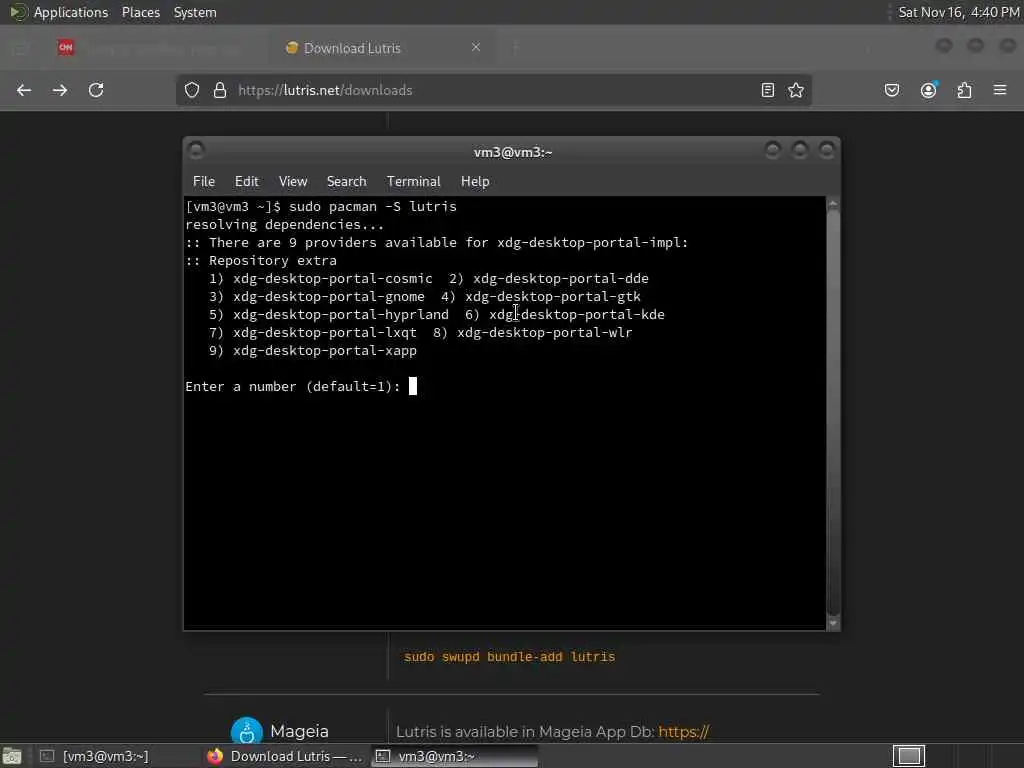The image size is (1024, 768).
Task: Click the terminal scrollbar down arrow
Action: pos(833,623)
